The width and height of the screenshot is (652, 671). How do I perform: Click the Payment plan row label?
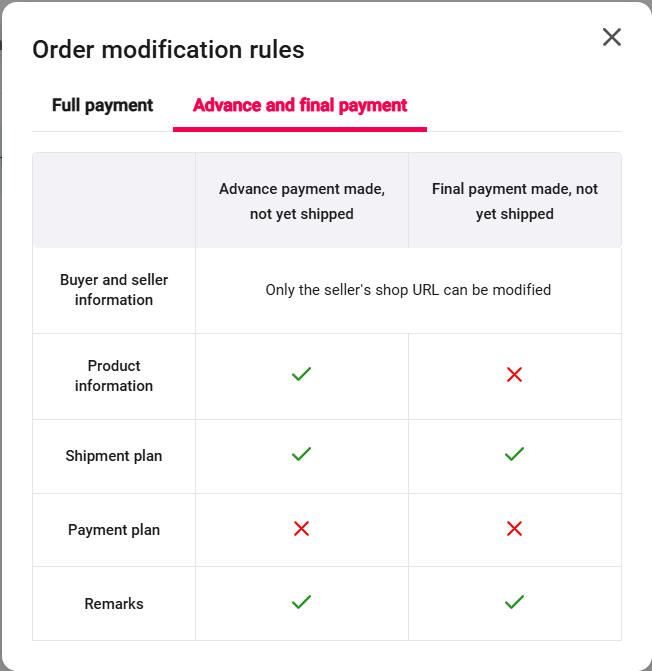click(x=114, y=530)
